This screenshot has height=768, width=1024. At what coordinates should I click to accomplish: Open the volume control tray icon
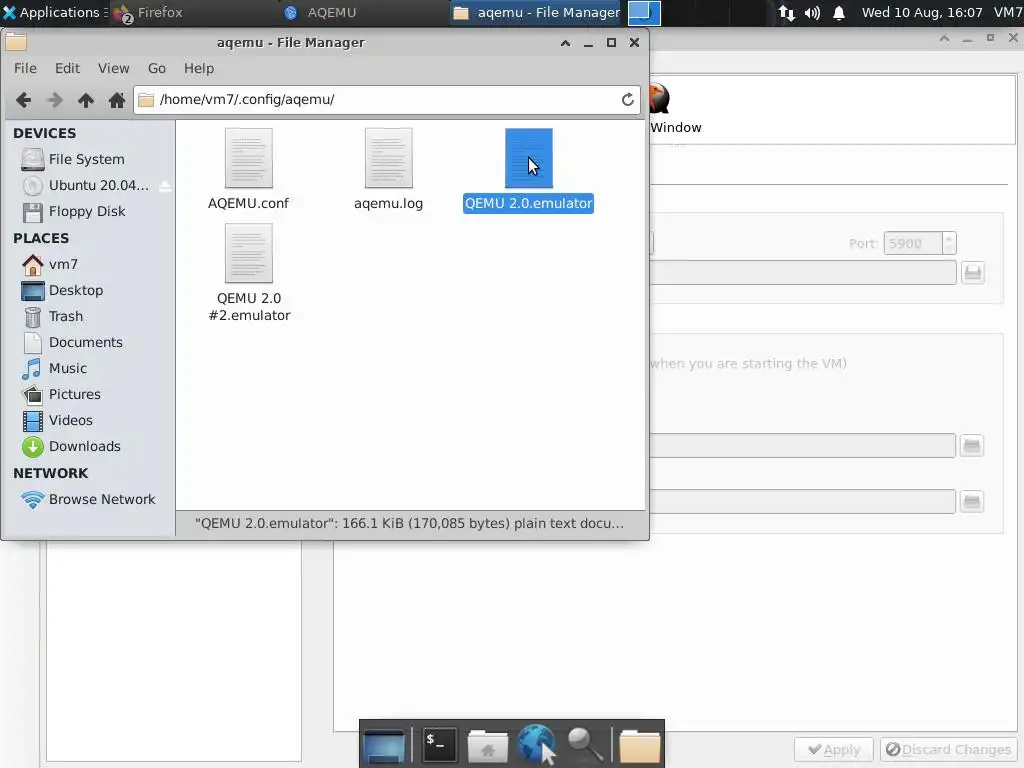812,13
